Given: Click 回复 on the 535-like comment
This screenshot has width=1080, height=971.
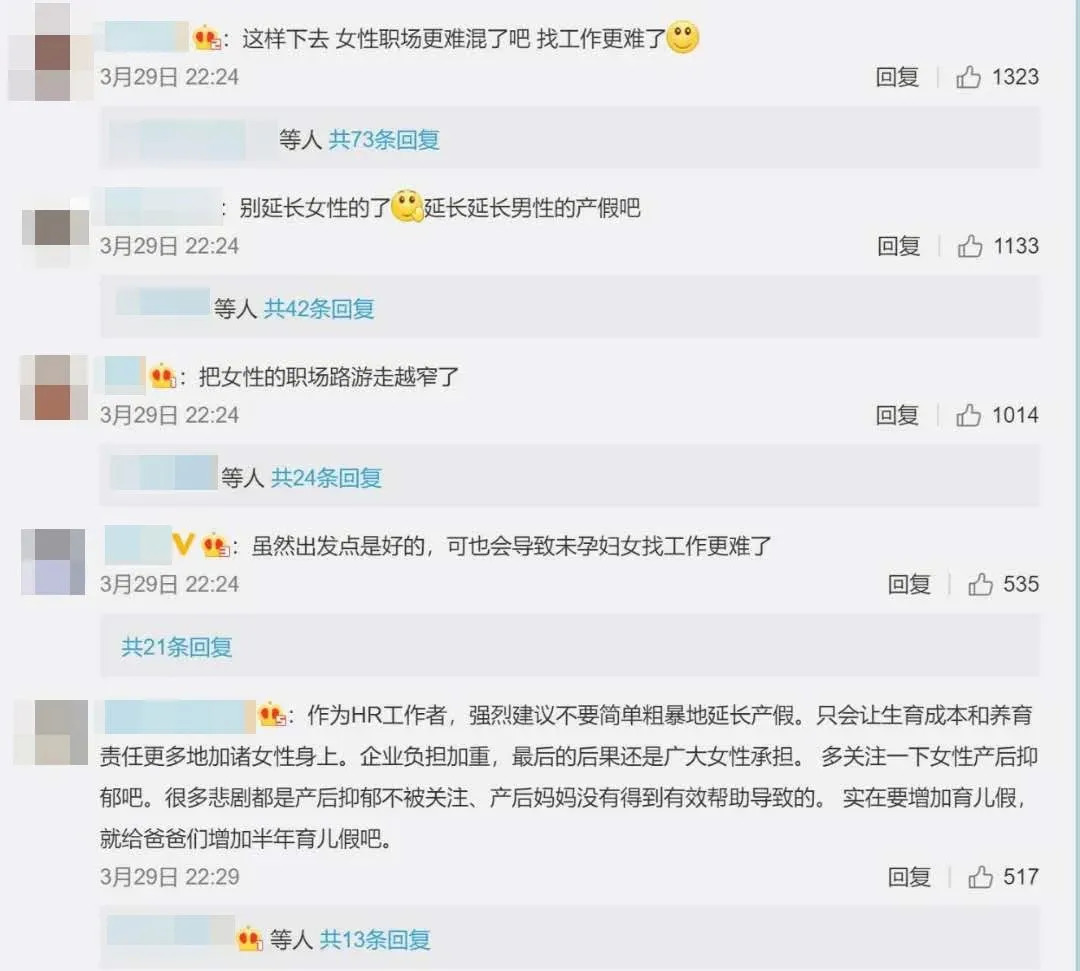Looking at the screenshot, I should point(908,584).
